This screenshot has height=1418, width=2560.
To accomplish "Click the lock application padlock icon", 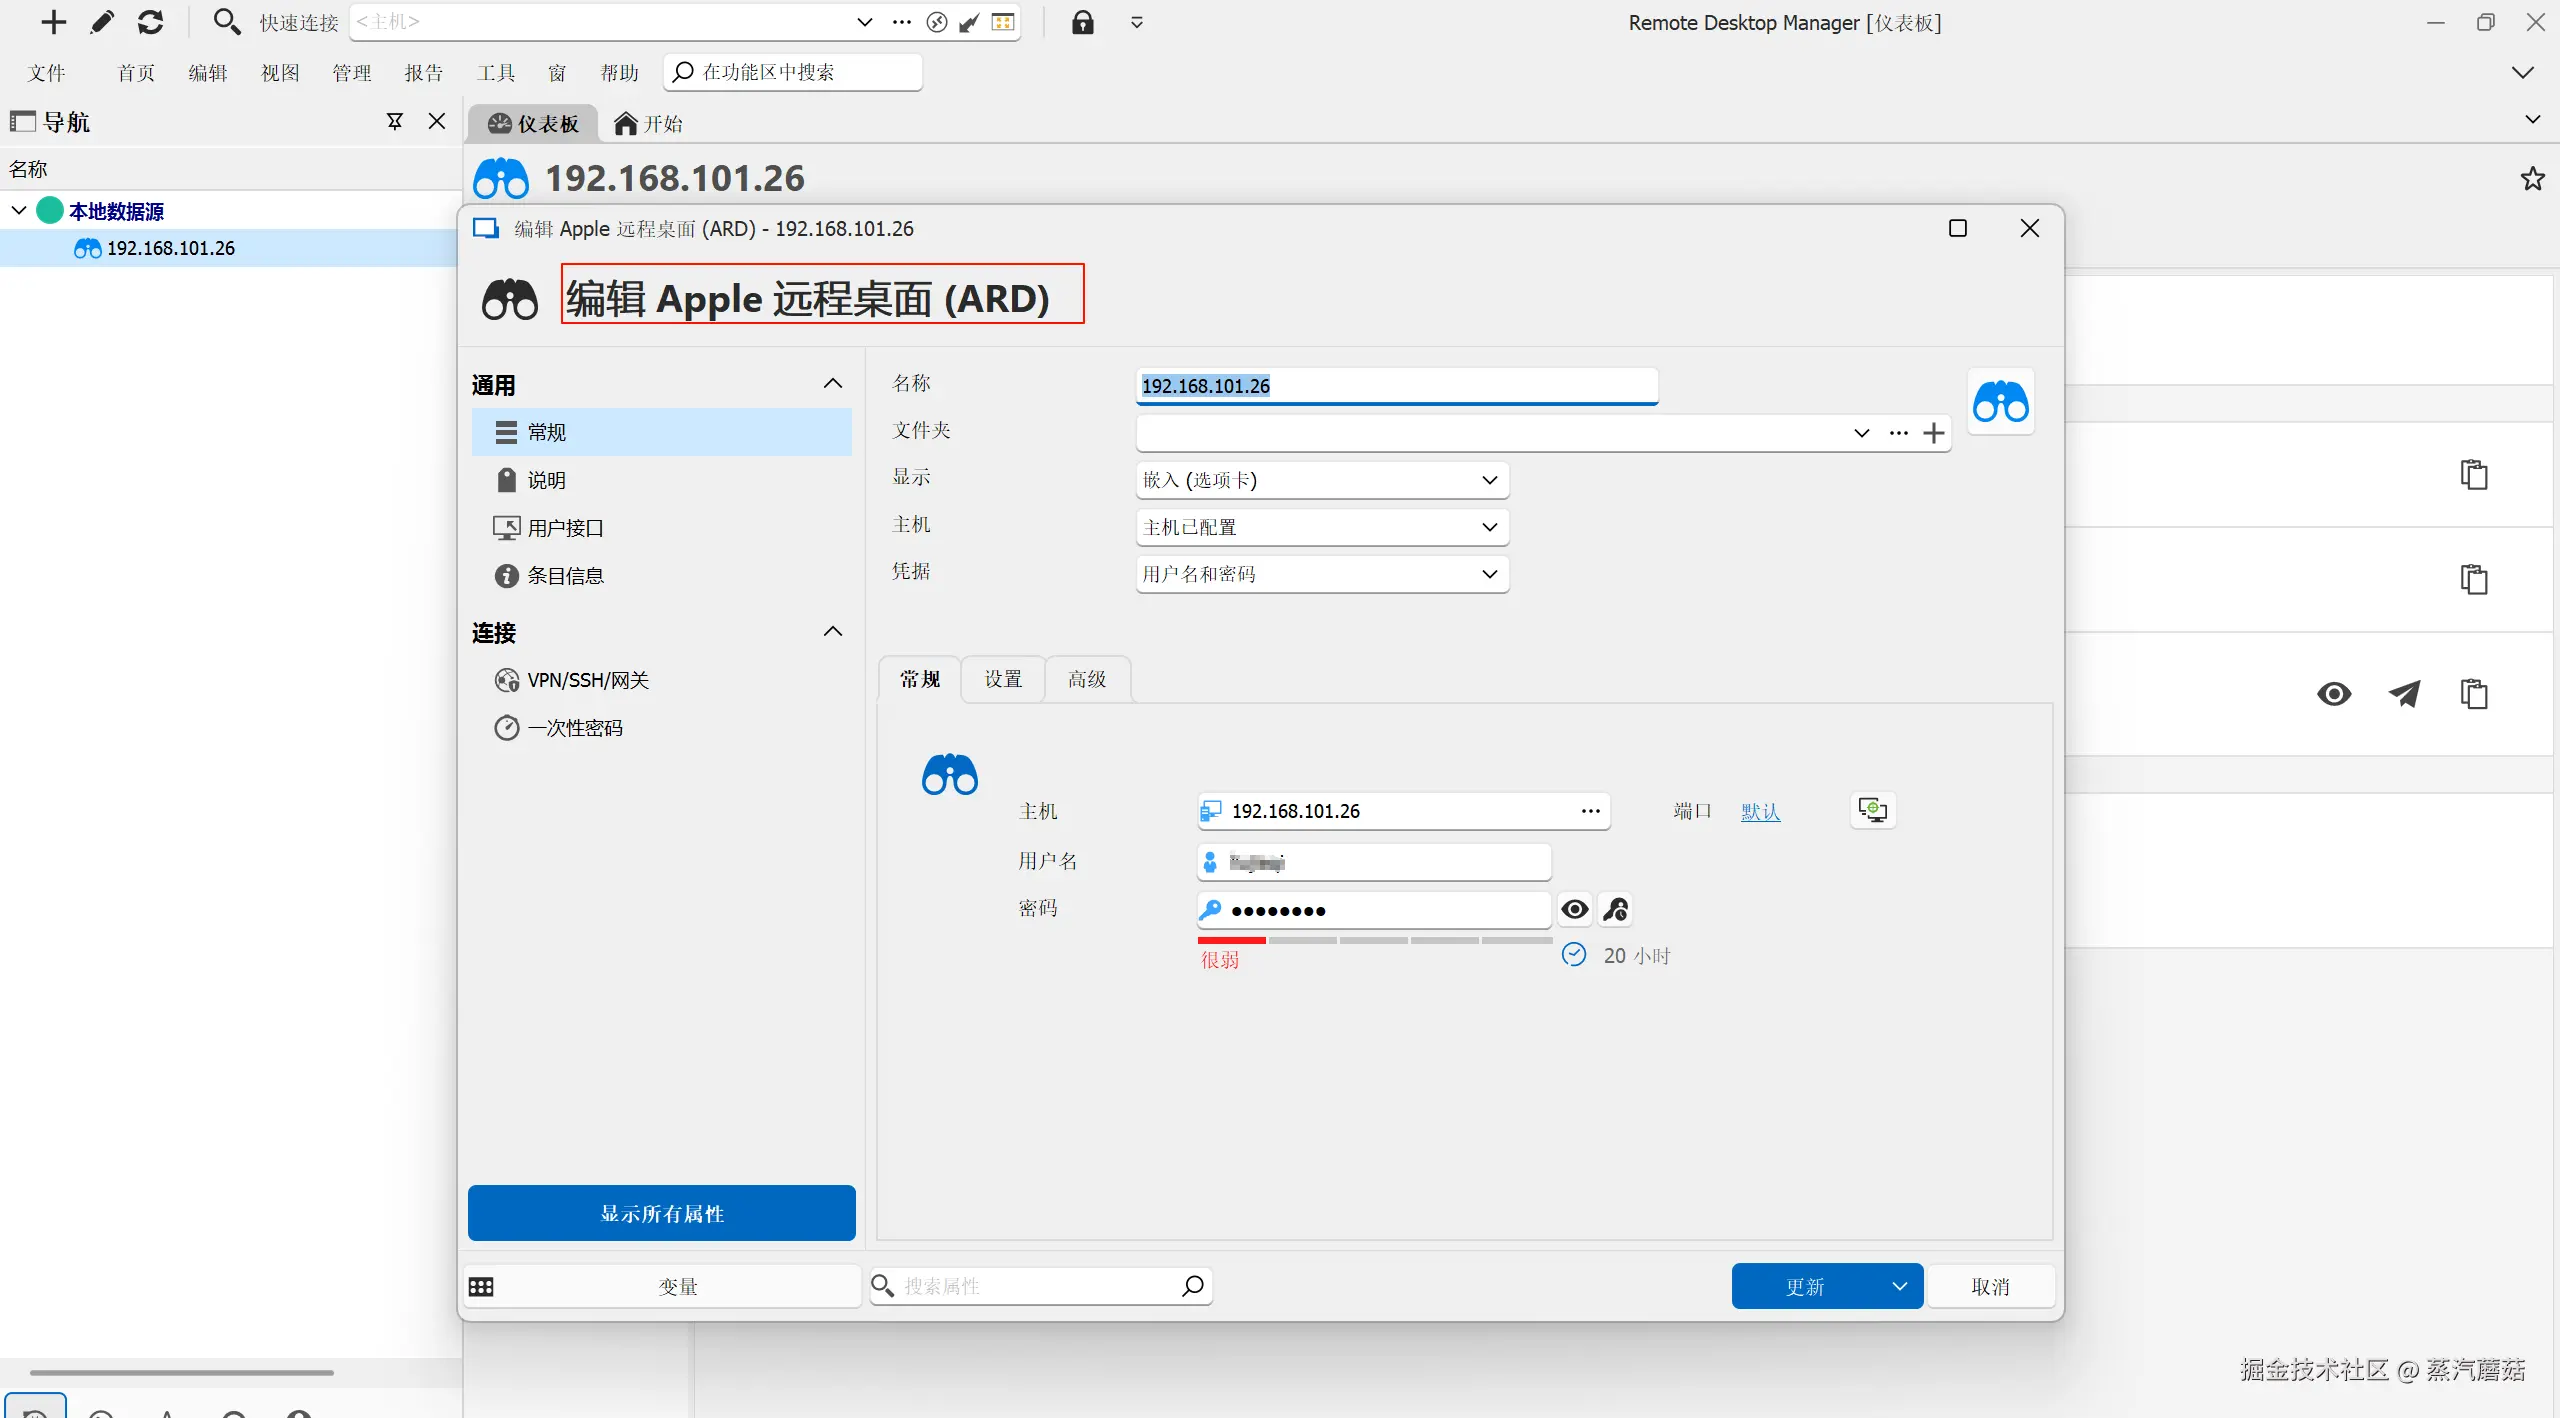I will 1082,22.
